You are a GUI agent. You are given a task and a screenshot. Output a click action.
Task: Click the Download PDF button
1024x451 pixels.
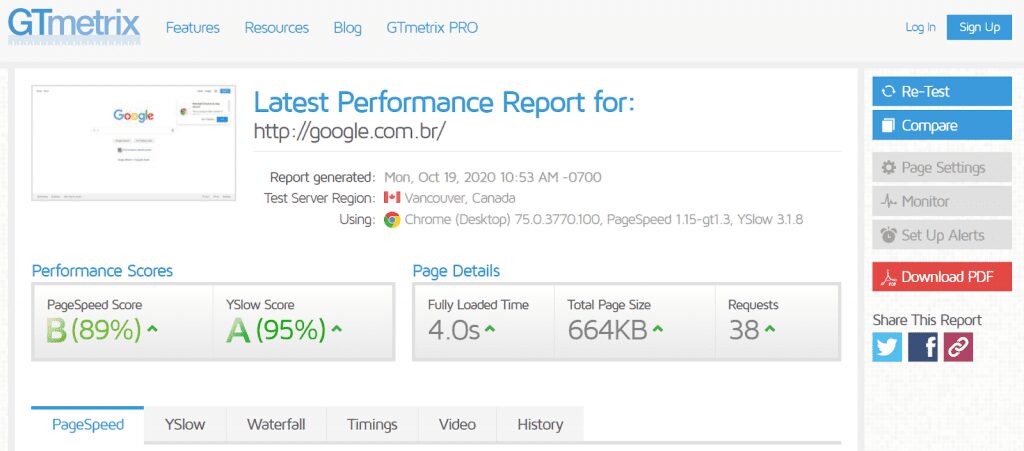click(942, 277)
